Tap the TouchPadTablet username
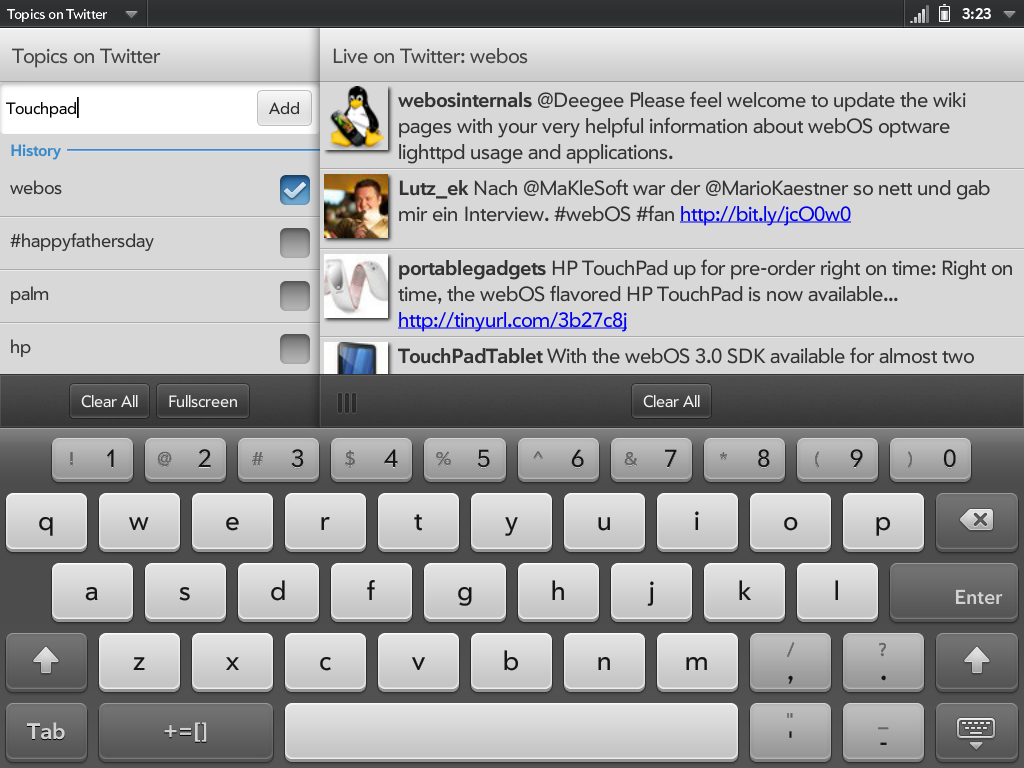This screenshot has height=768, width=1024. click(470, 356)
